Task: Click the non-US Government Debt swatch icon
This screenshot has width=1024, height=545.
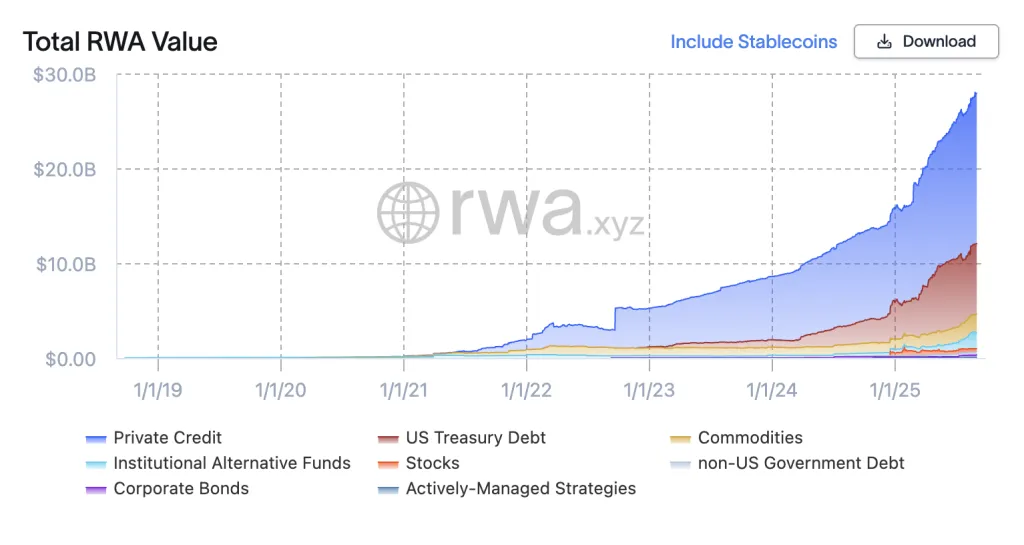Action: tap(680, 464)
